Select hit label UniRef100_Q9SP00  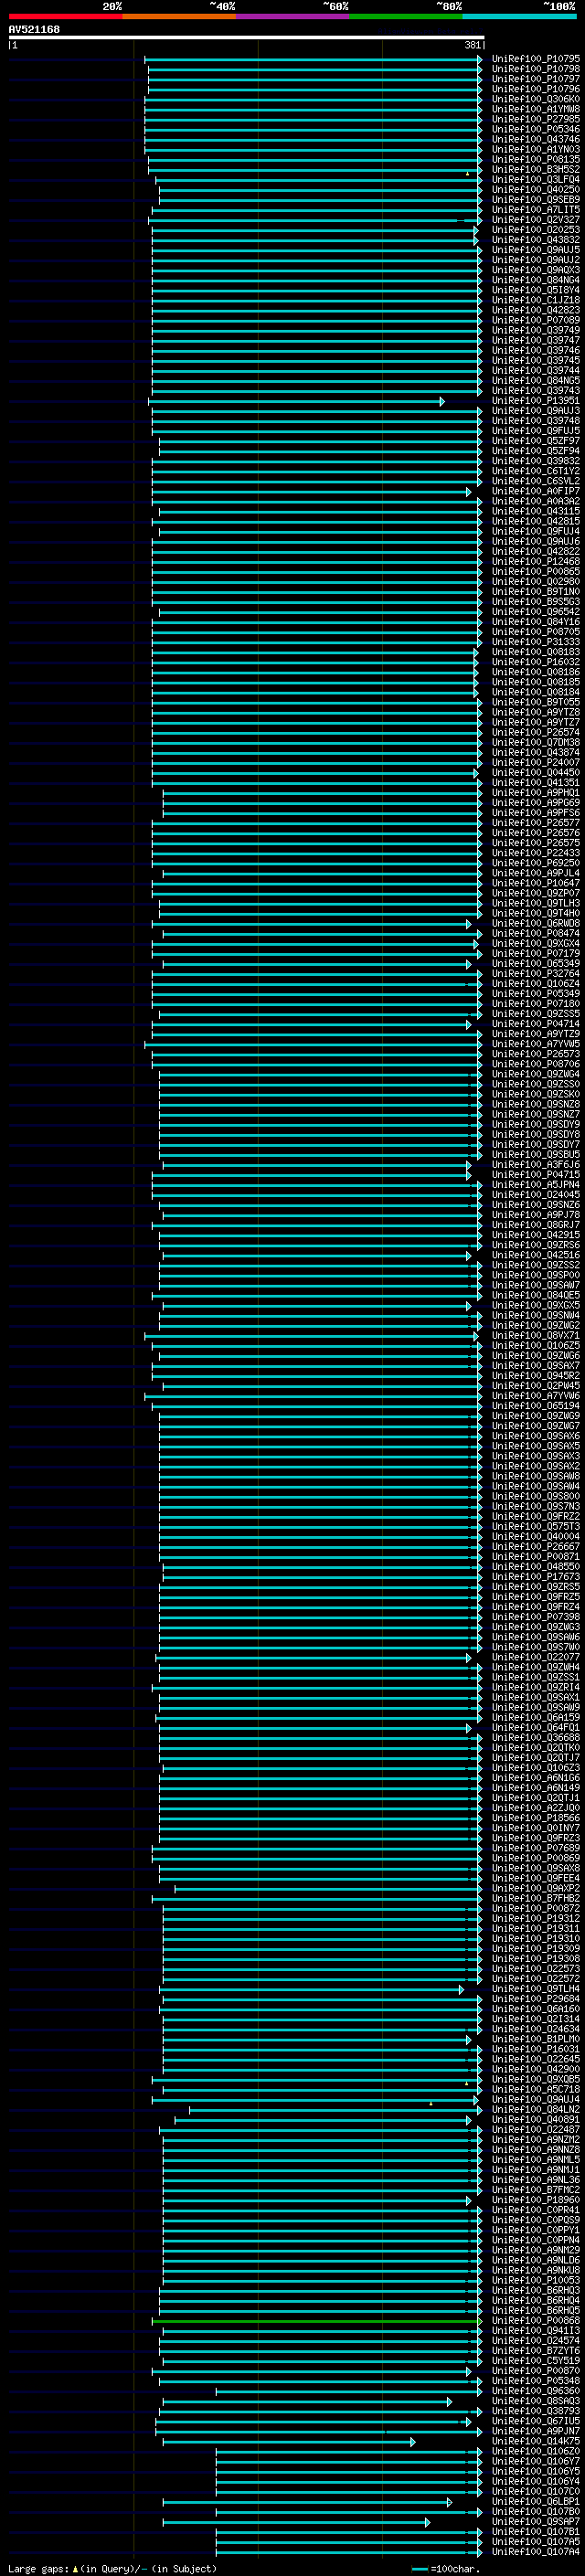[x=535, y=1275]
